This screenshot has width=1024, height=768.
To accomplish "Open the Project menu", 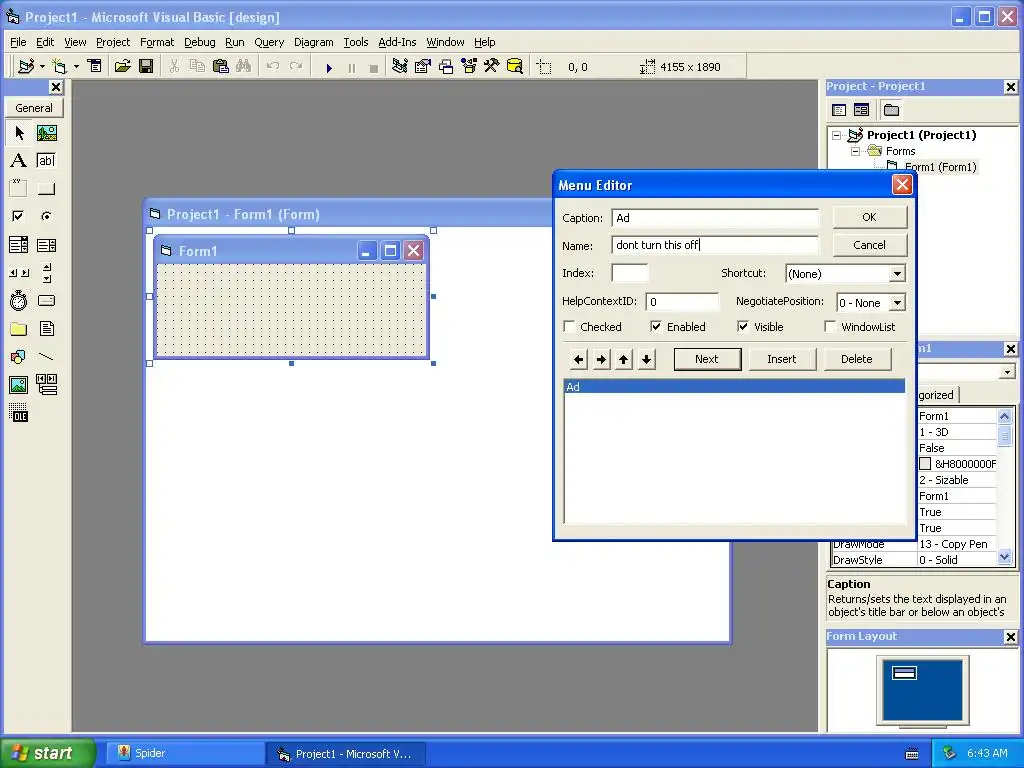I will (x=113, y=42).
